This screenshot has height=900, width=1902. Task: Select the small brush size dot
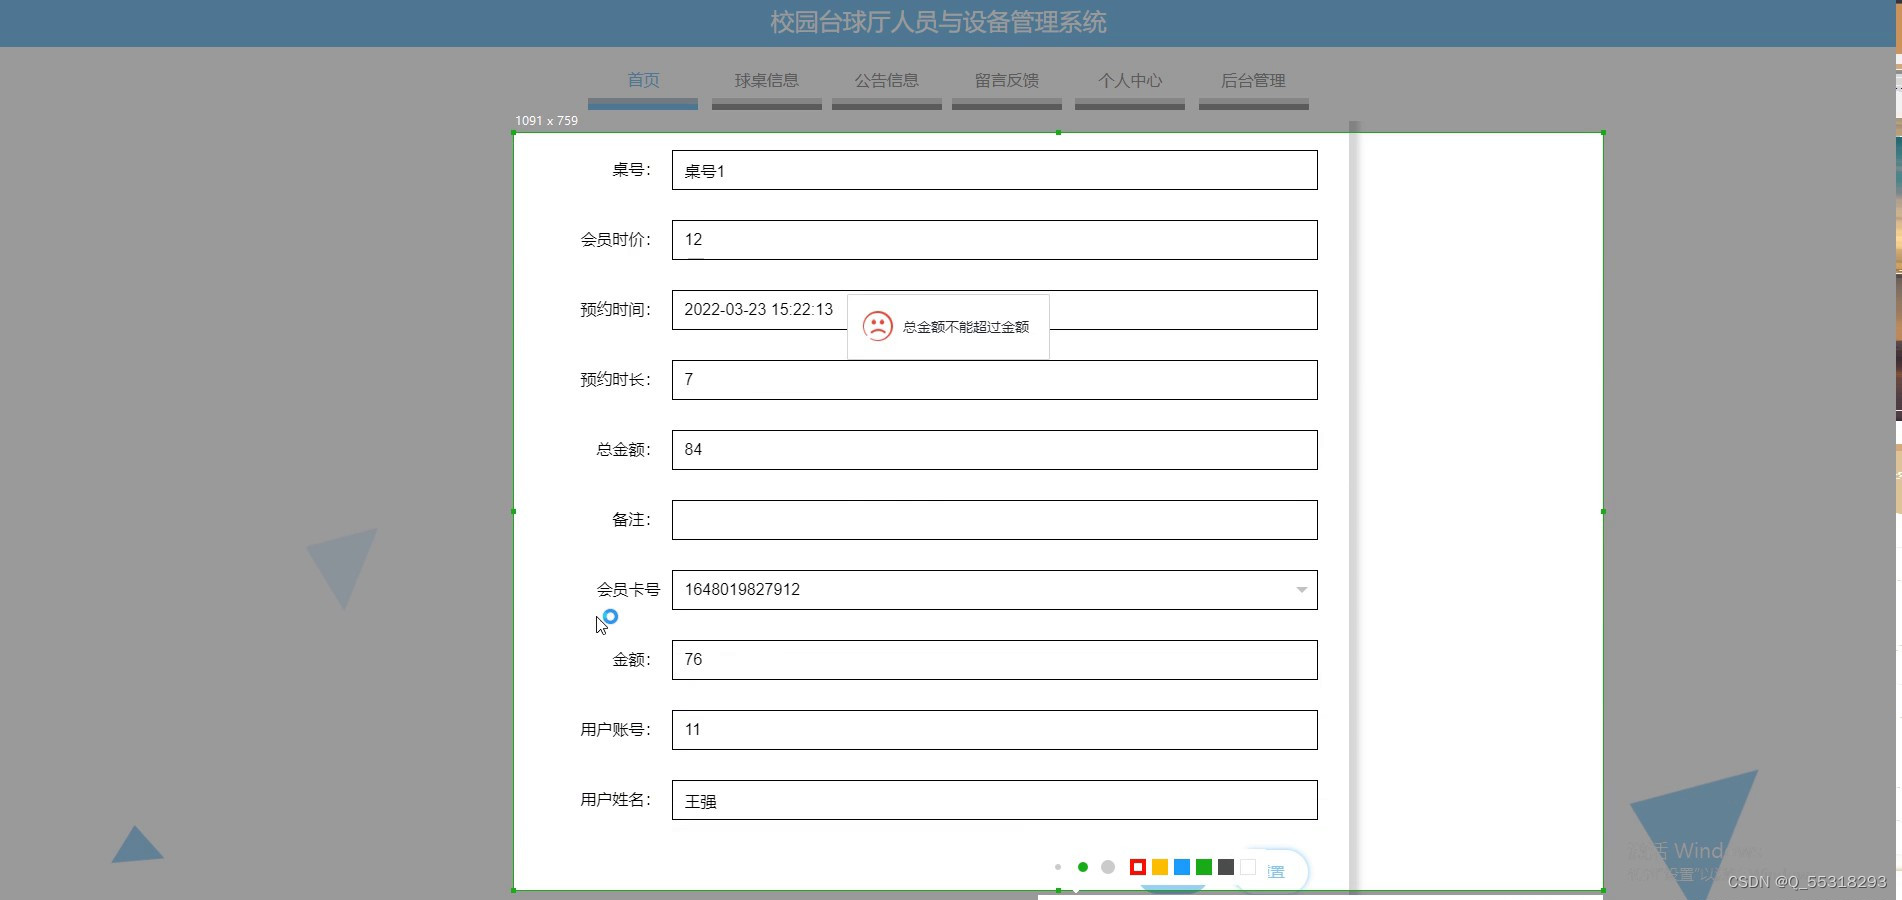[x=1058, y=867]
